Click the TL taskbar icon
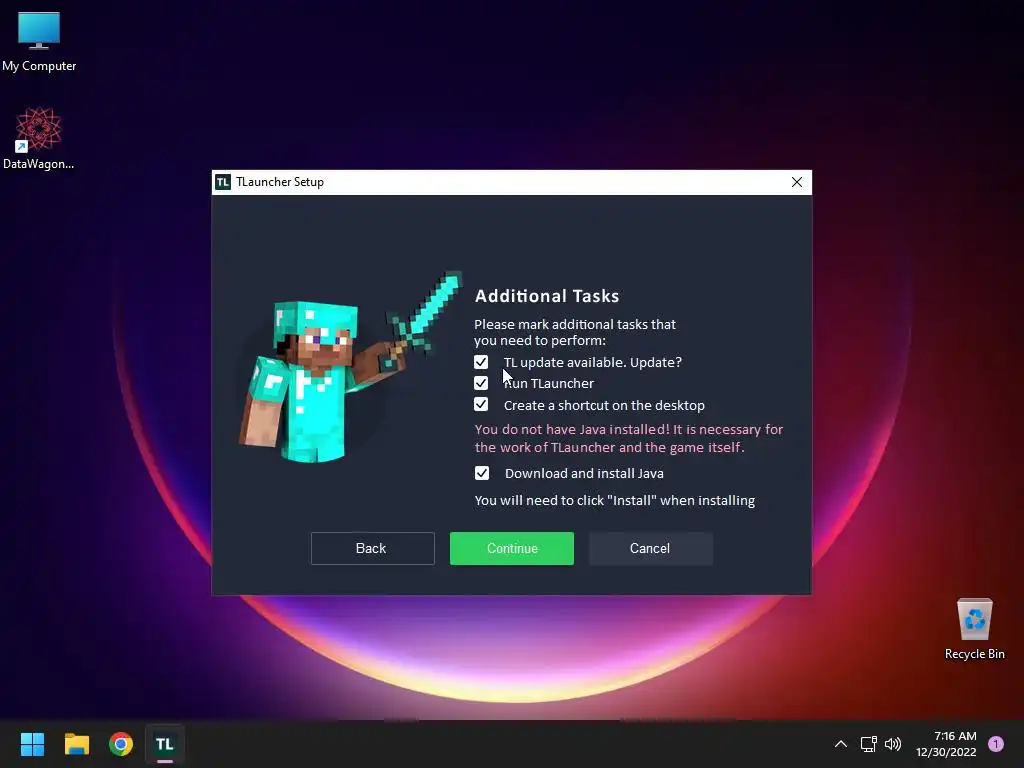1024x768 pixels. (165, 744)
